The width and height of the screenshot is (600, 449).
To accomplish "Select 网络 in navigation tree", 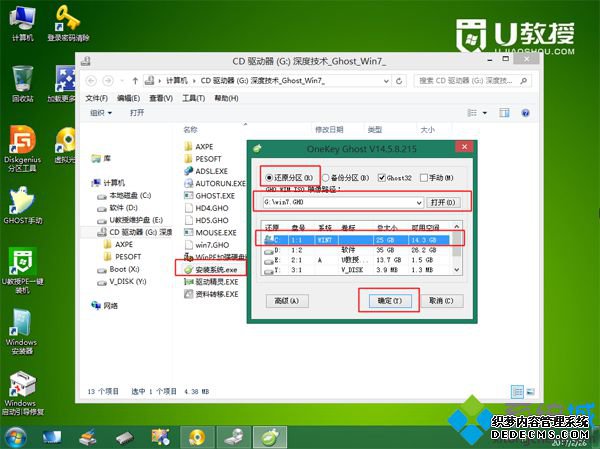I will pos(105,305).
